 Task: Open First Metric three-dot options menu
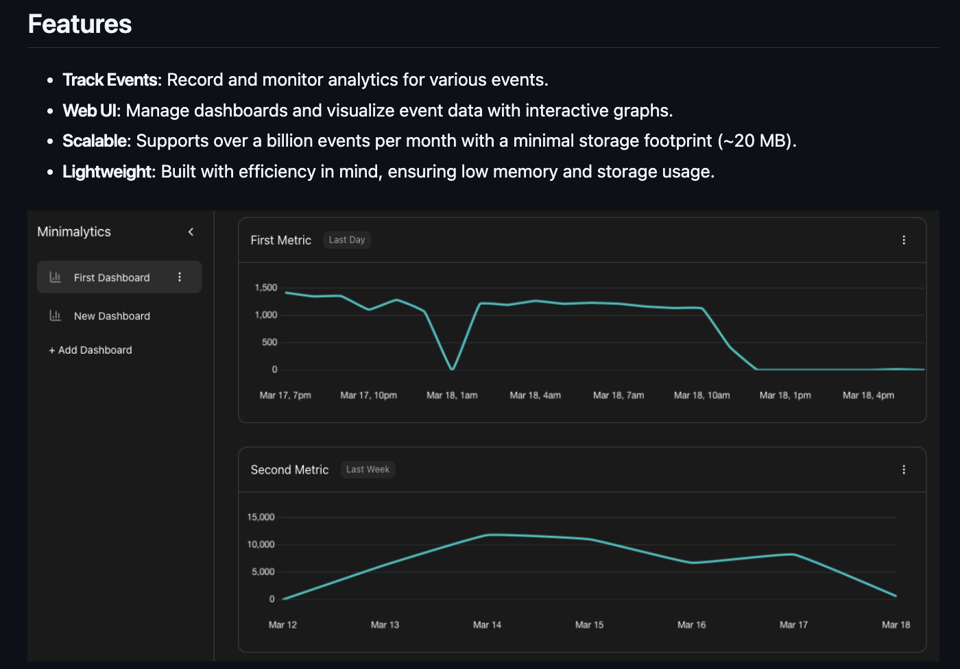[904, 240]
